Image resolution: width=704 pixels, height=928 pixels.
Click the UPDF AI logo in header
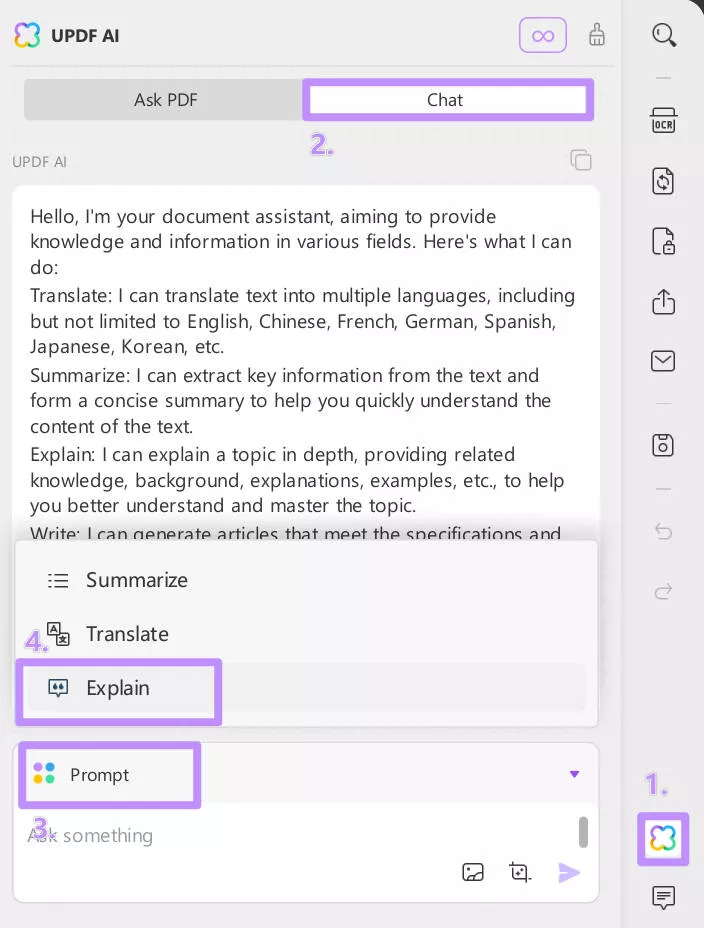27,36
